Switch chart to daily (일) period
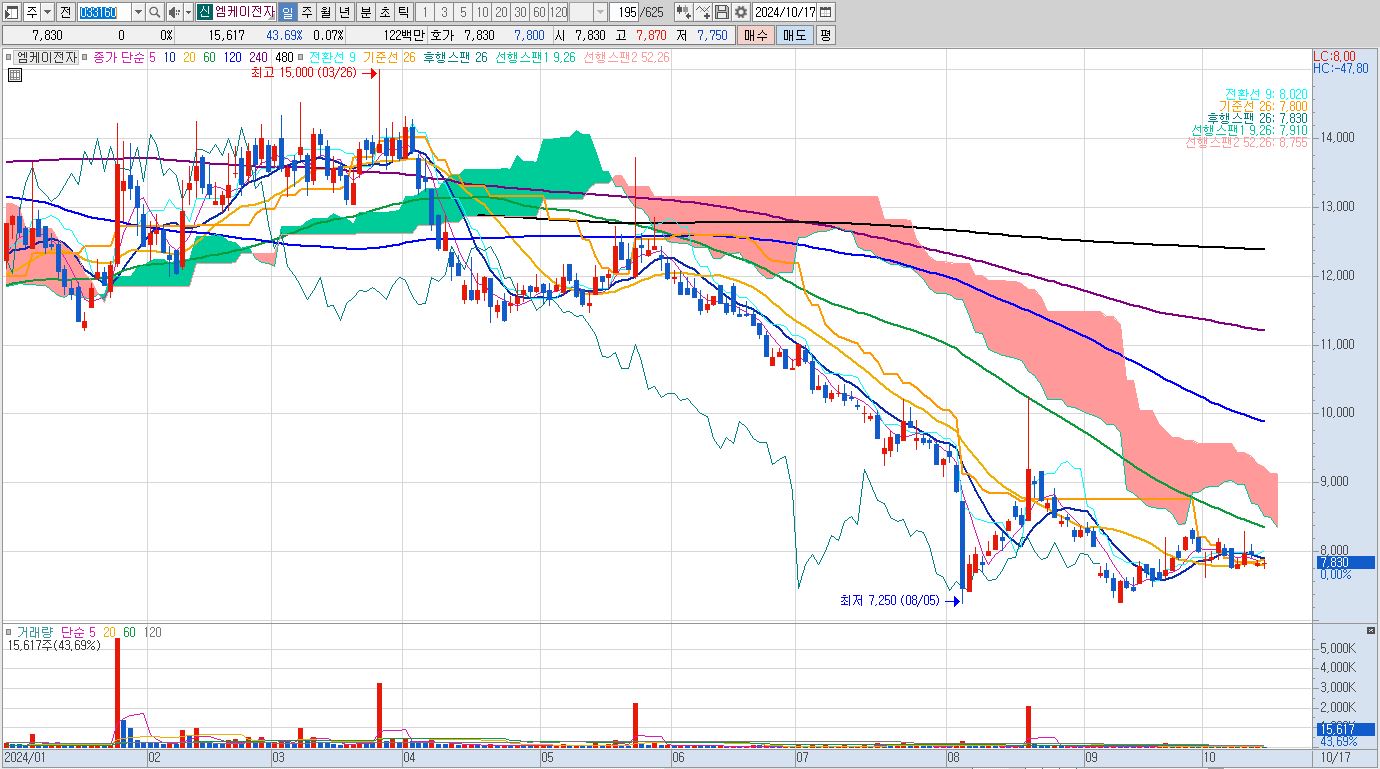This screenshot has width=1380, height=769. click(287, 12)
